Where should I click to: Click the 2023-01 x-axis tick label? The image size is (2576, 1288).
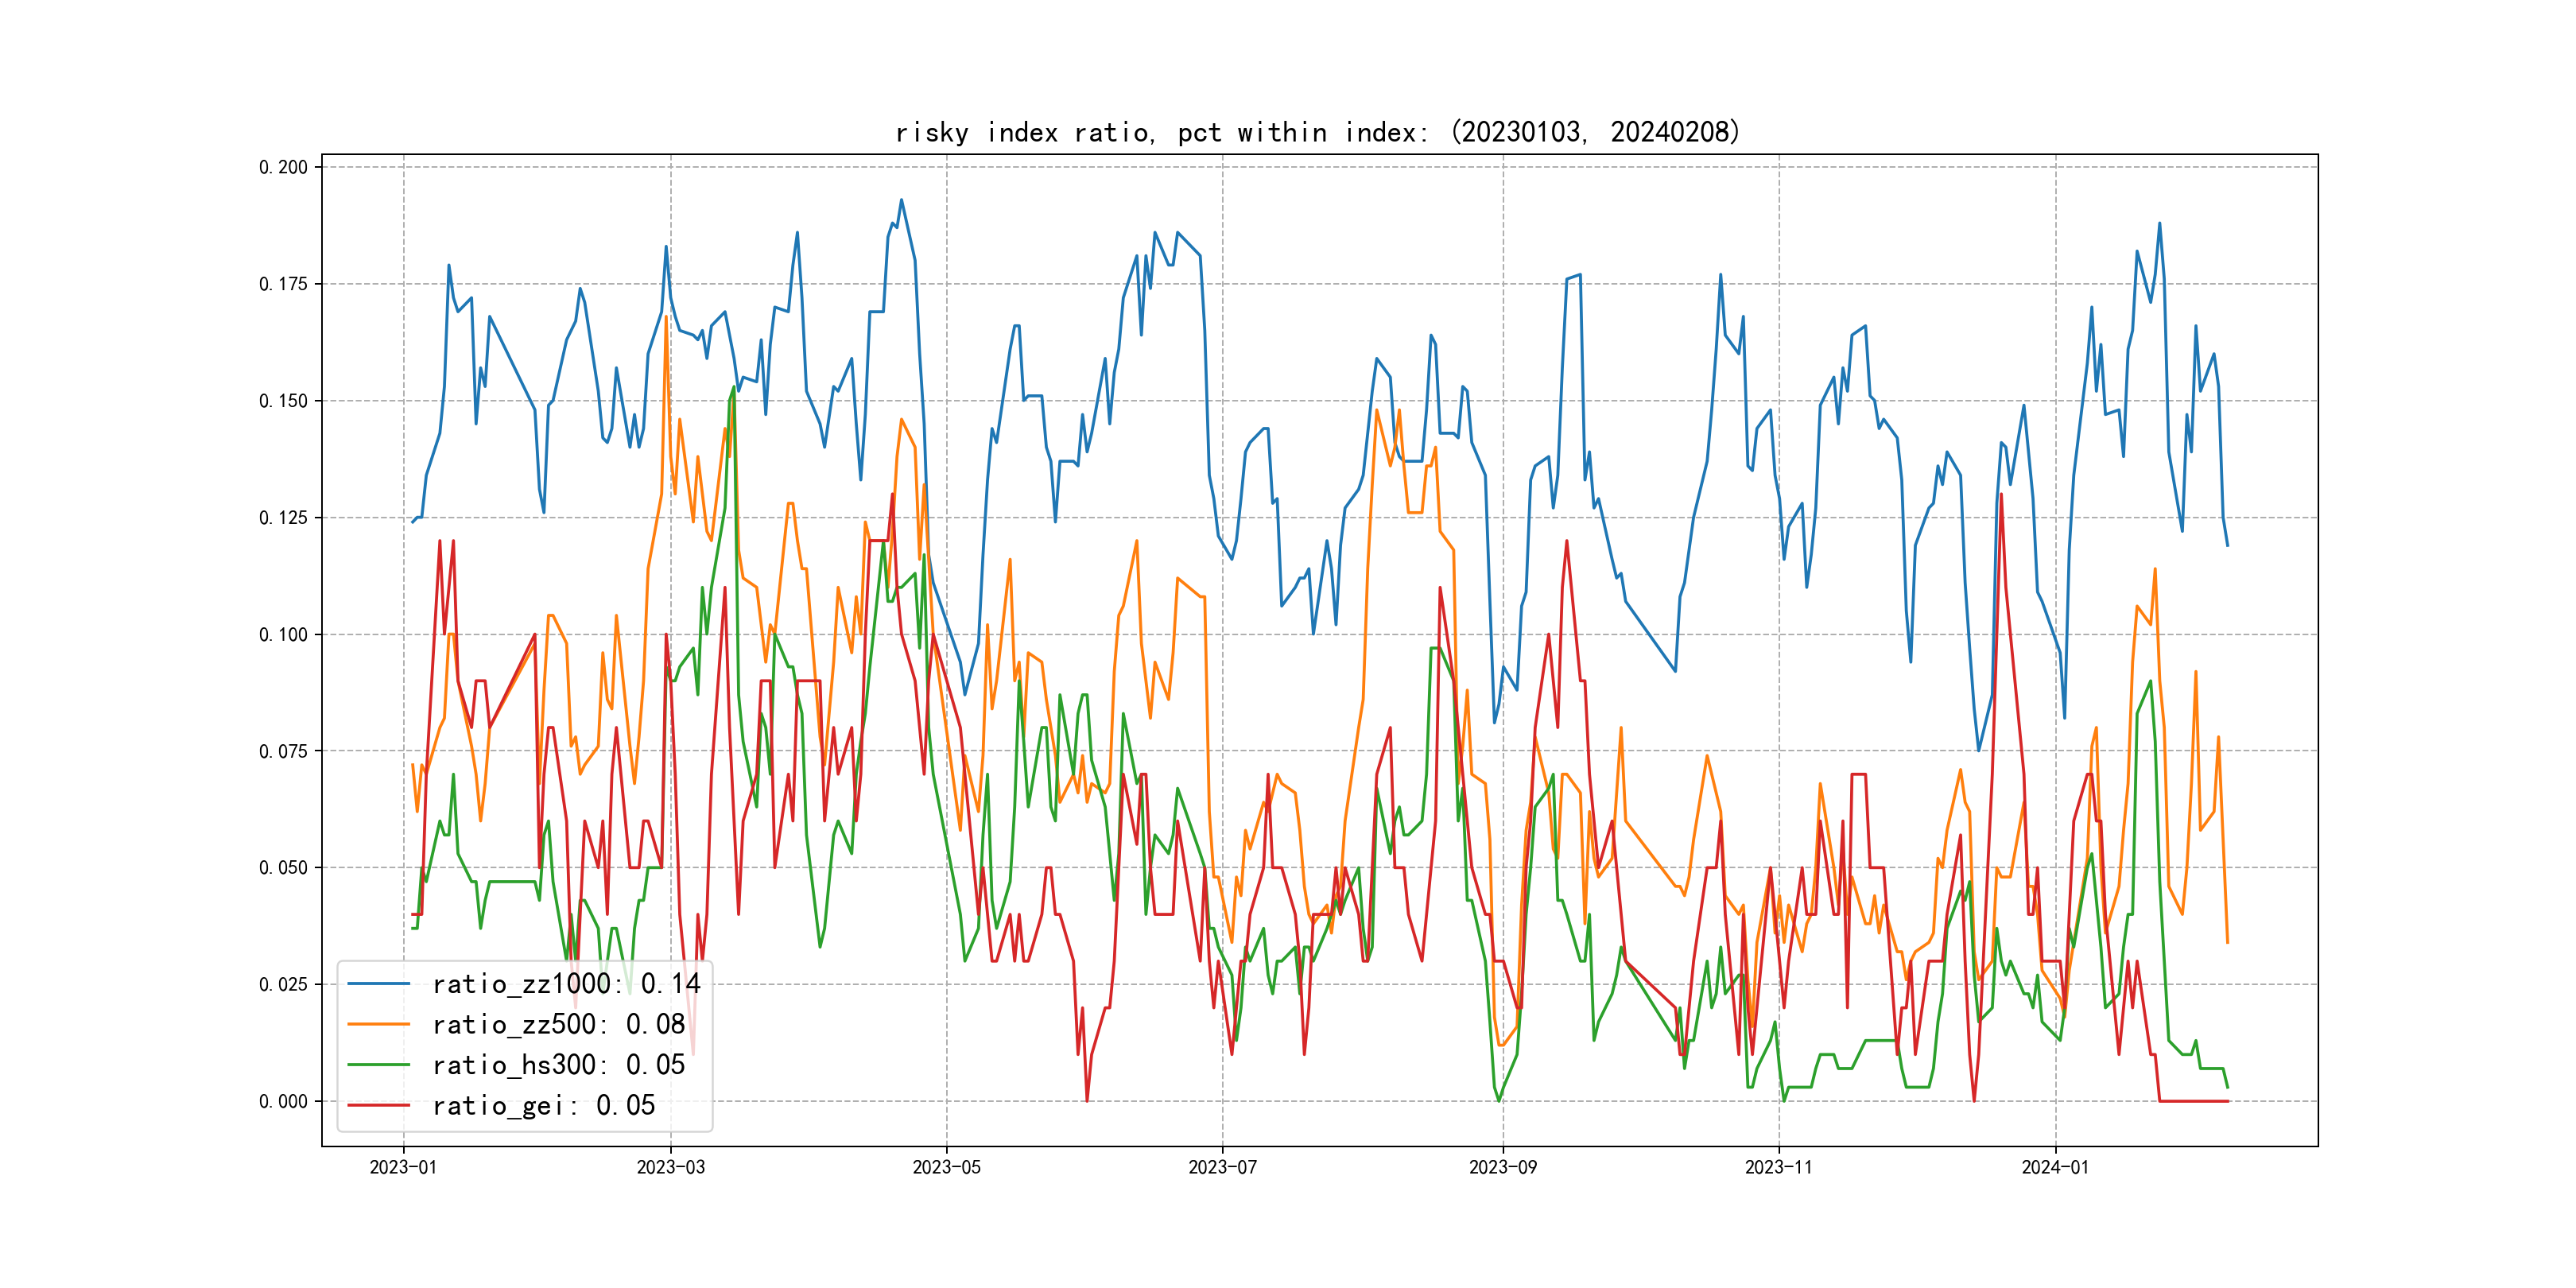(403, 1167)
